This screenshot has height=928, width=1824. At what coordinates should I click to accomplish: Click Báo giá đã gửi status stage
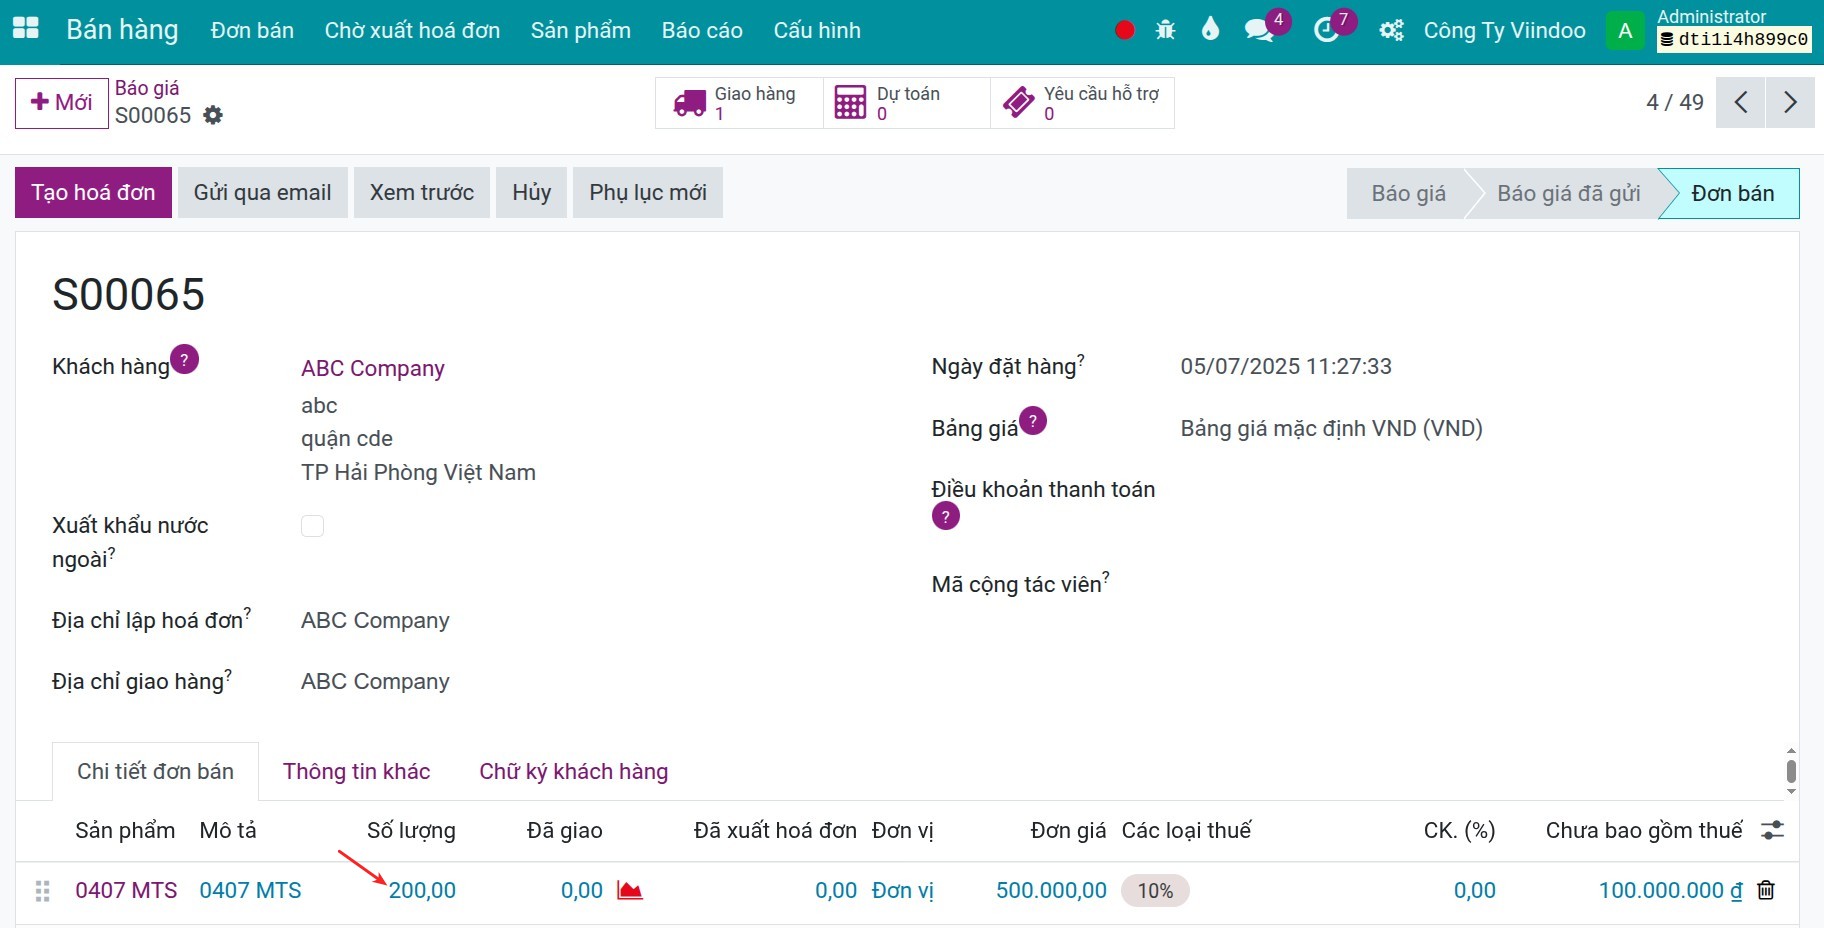(1568, 194)
